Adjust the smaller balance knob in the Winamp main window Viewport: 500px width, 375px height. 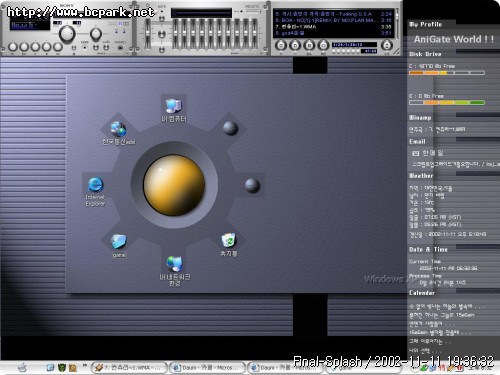(x=96, y=34)
